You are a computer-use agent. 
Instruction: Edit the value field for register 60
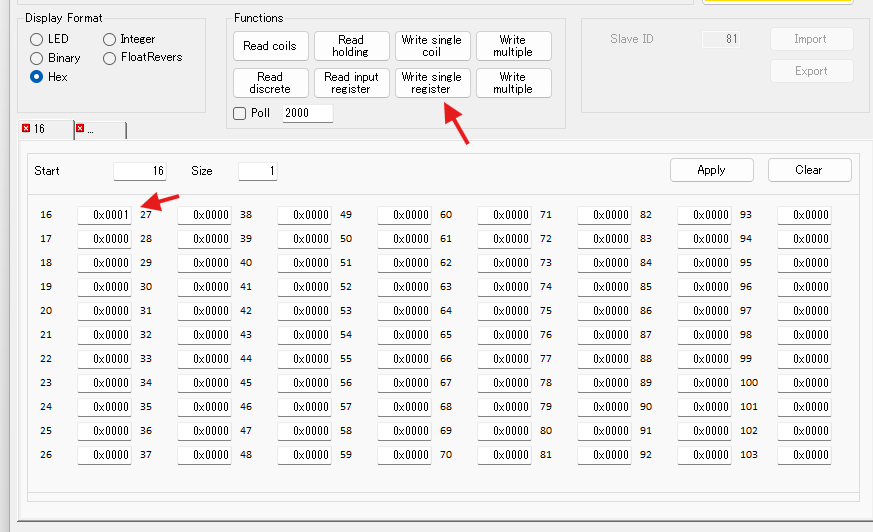(504, 215)
